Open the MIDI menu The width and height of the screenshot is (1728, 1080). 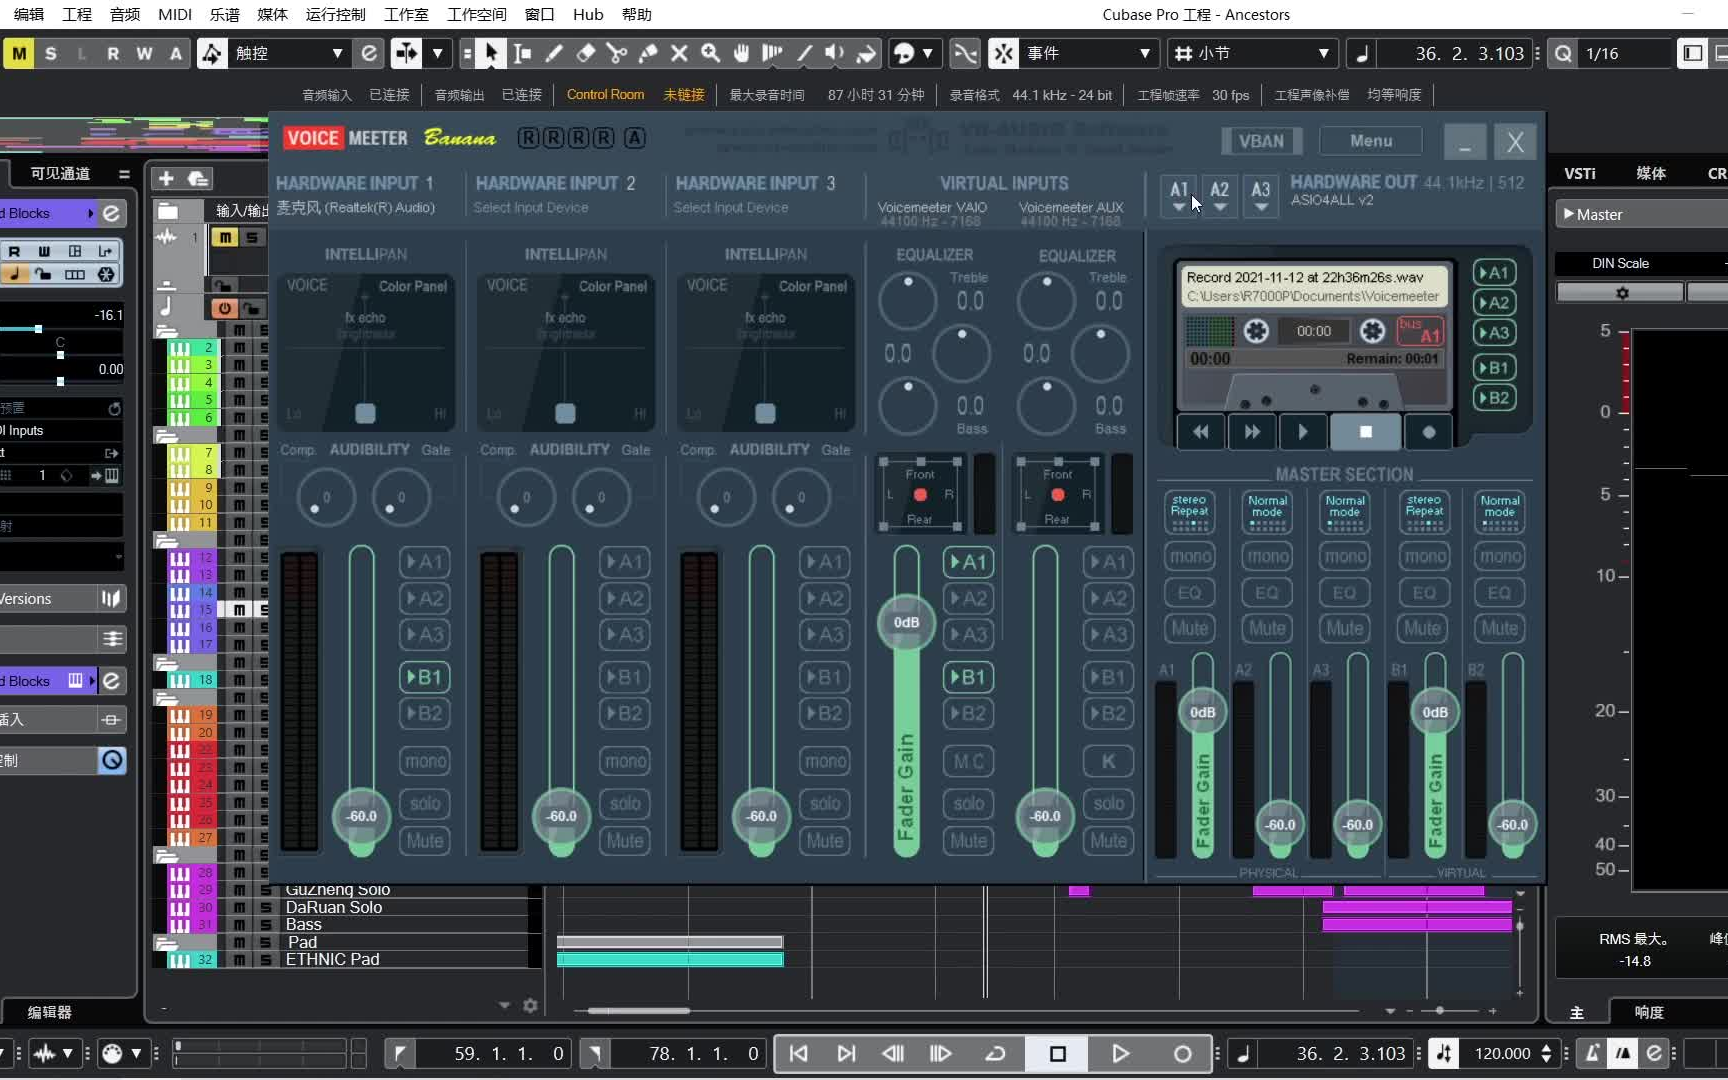tap(175, 14)
